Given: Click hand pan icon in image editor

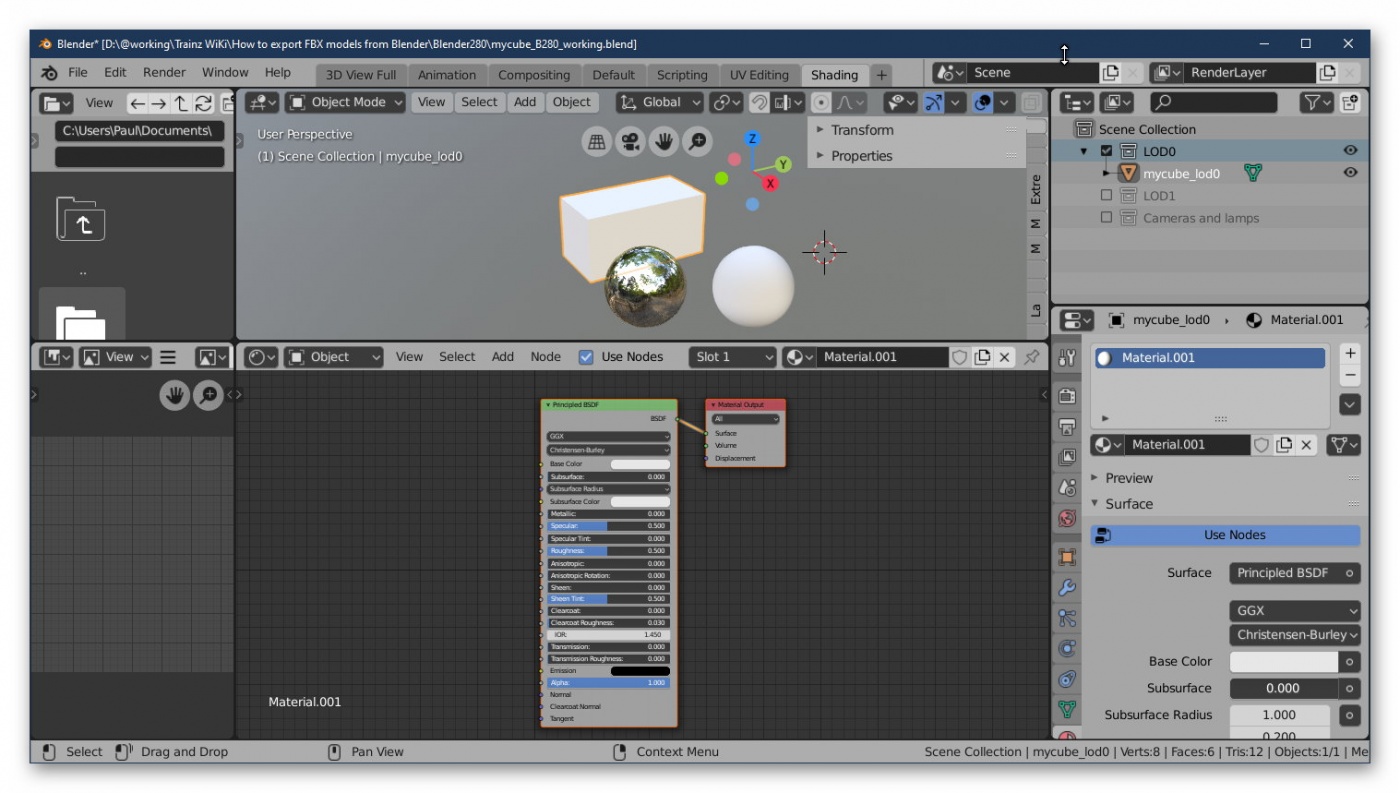Looking at the screenshot, I should [x=174, y=396].
